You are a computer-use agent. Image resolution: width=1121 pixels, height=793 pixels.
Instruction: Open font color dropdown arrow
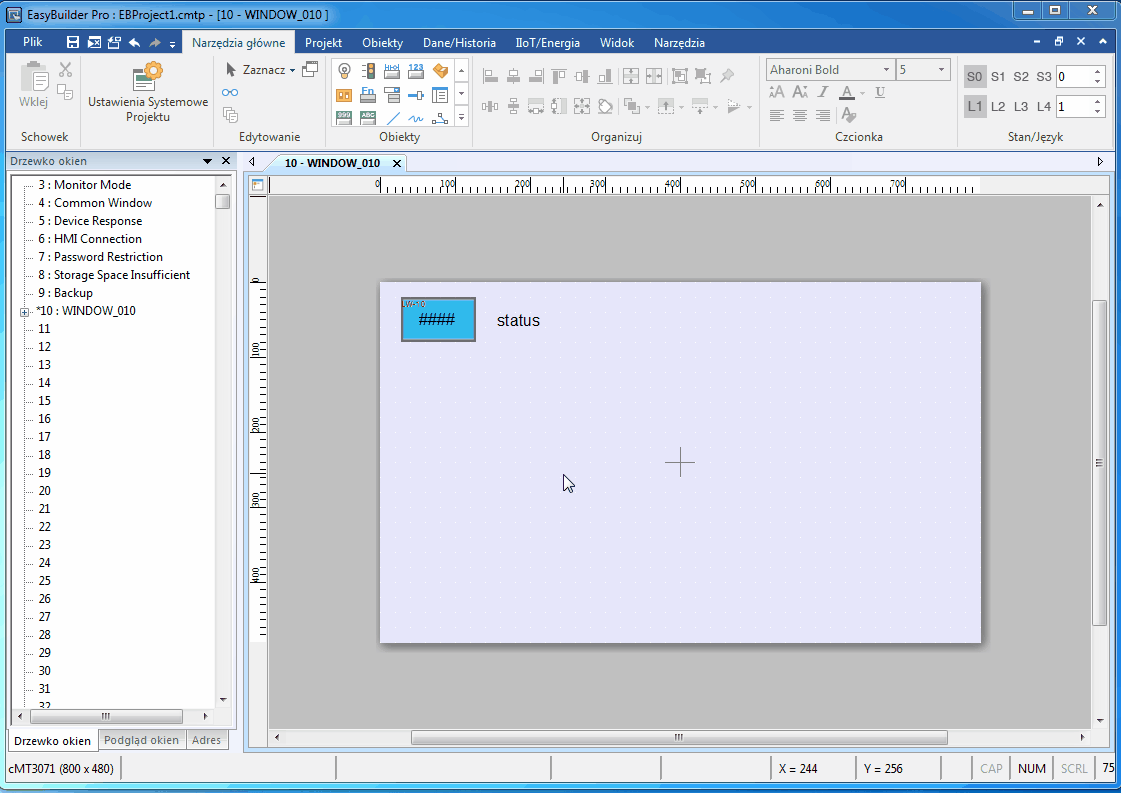point(862,93)
